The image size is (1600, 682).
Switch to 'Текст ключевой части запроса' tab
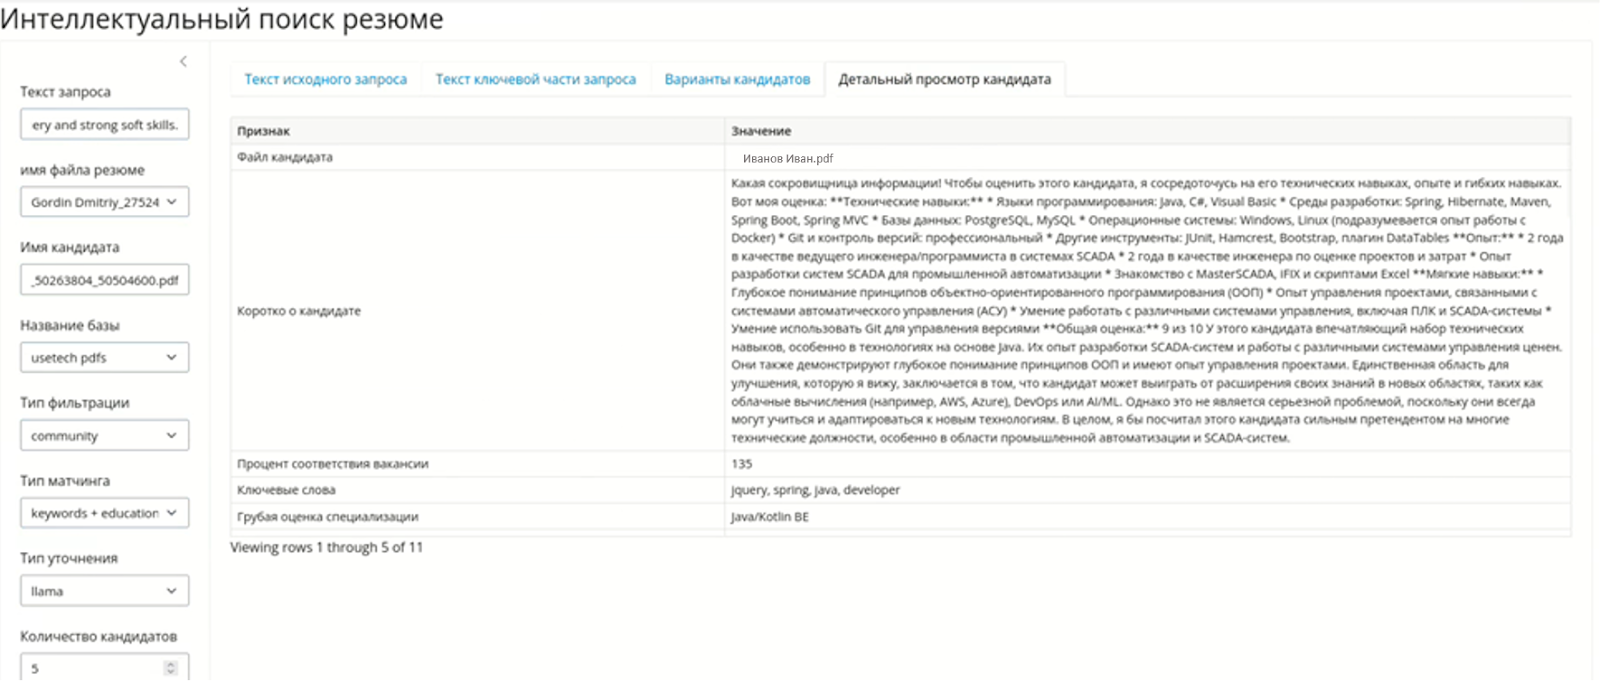tap(535, 79)
